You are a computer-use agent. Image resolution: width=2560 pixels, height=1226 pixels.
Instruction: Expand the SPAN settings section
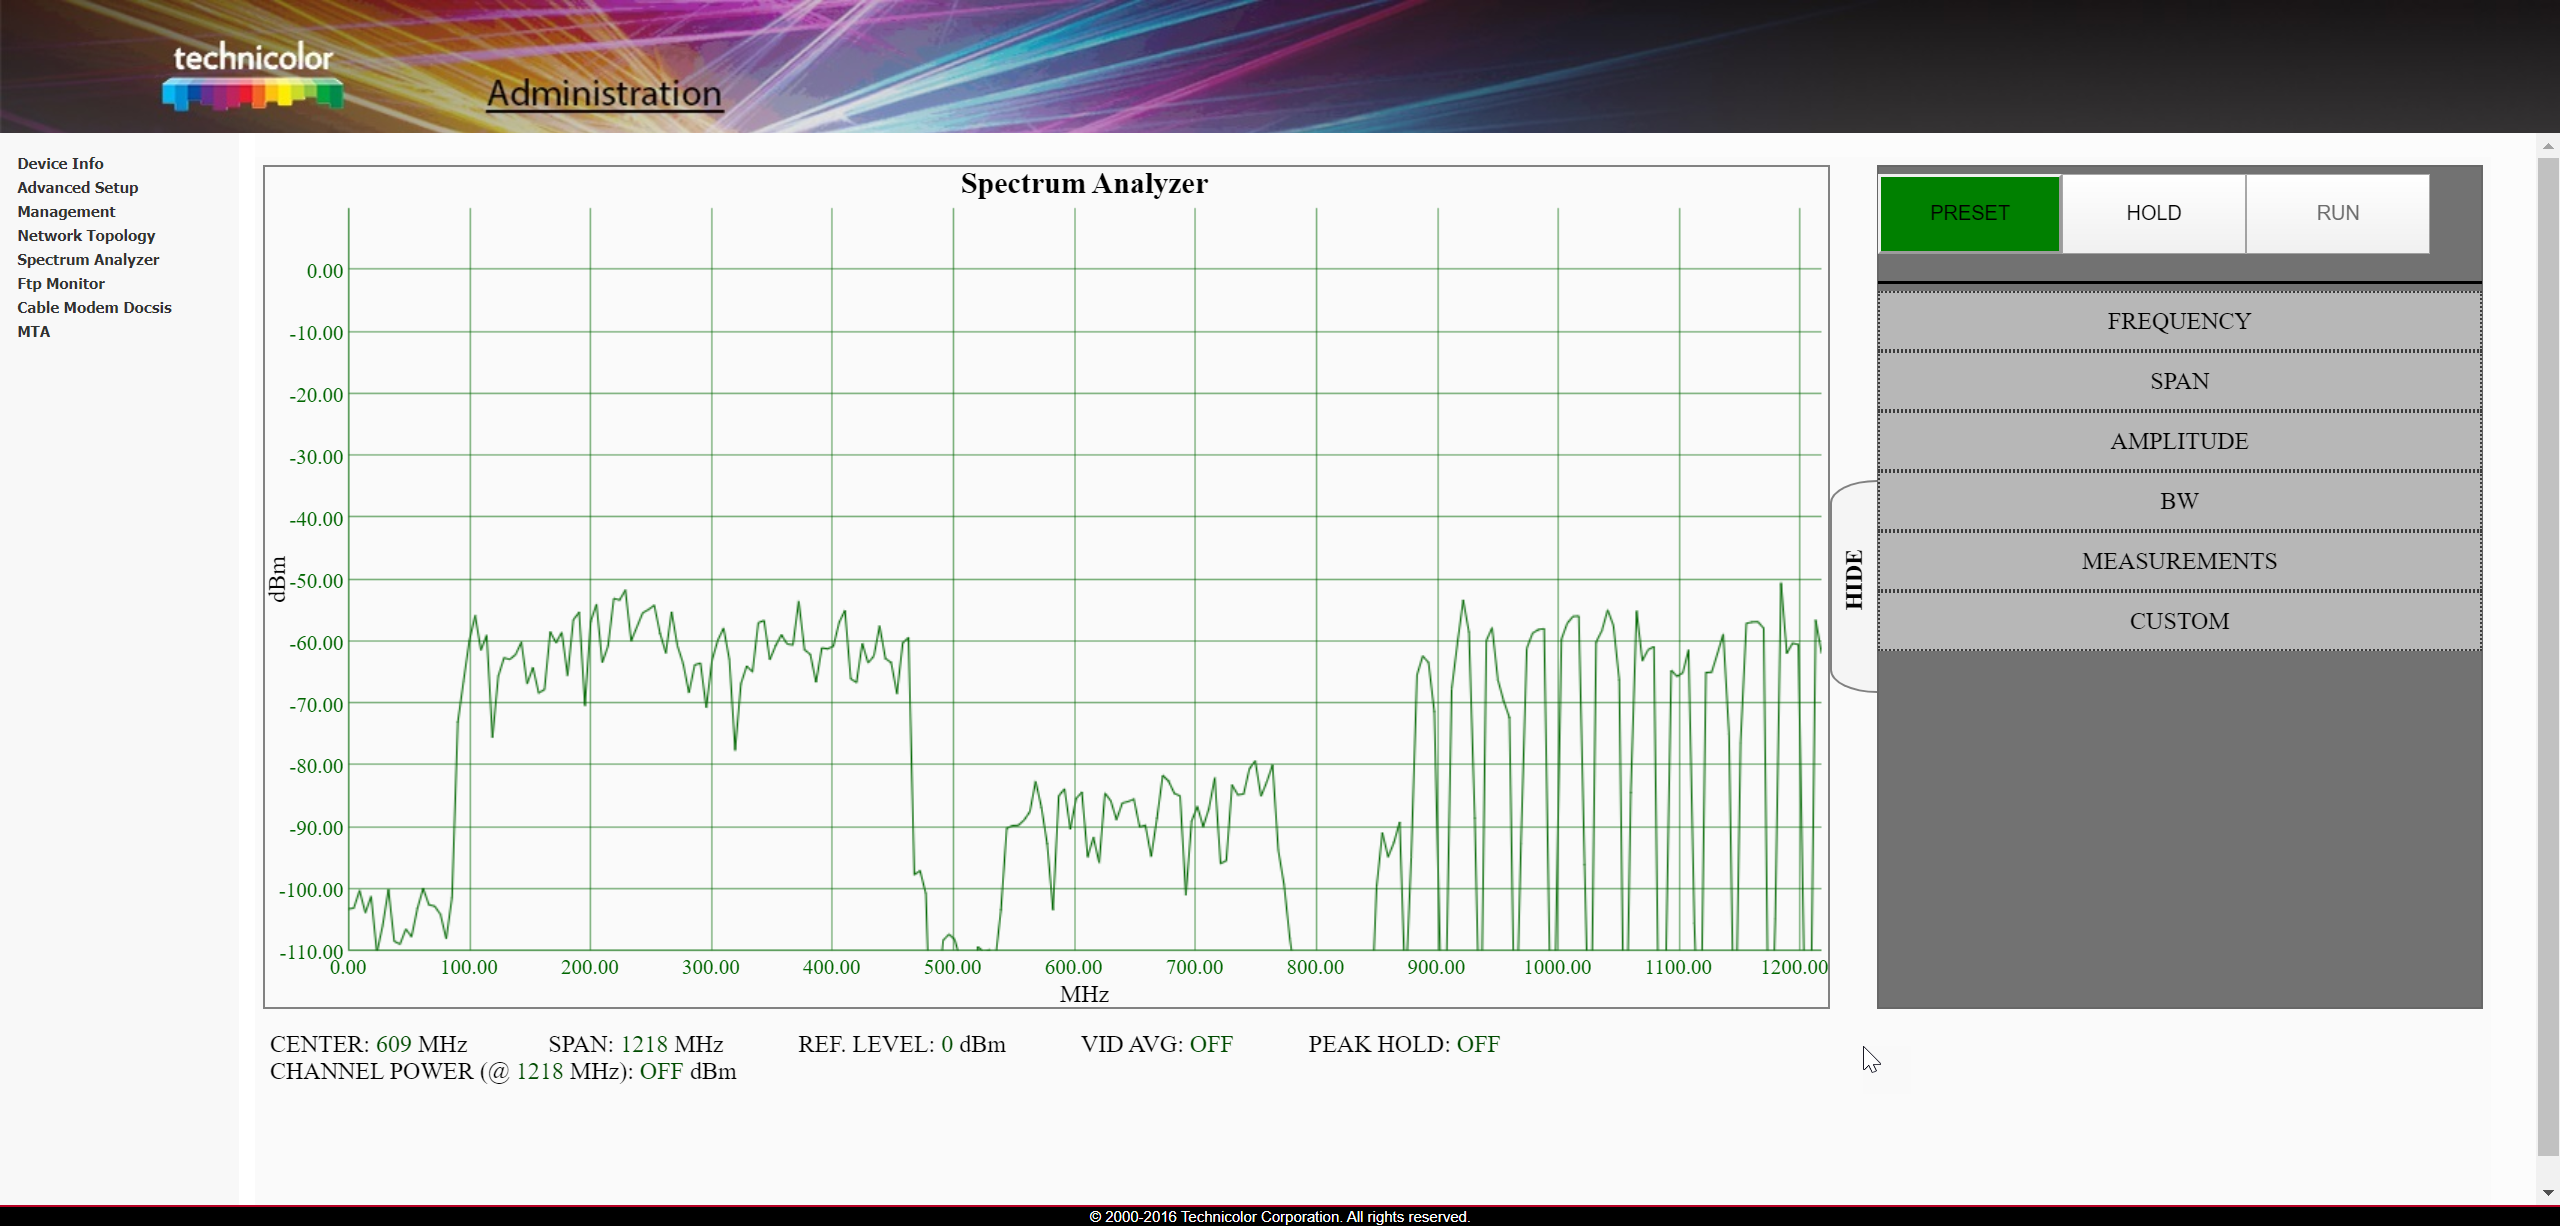2178,381
